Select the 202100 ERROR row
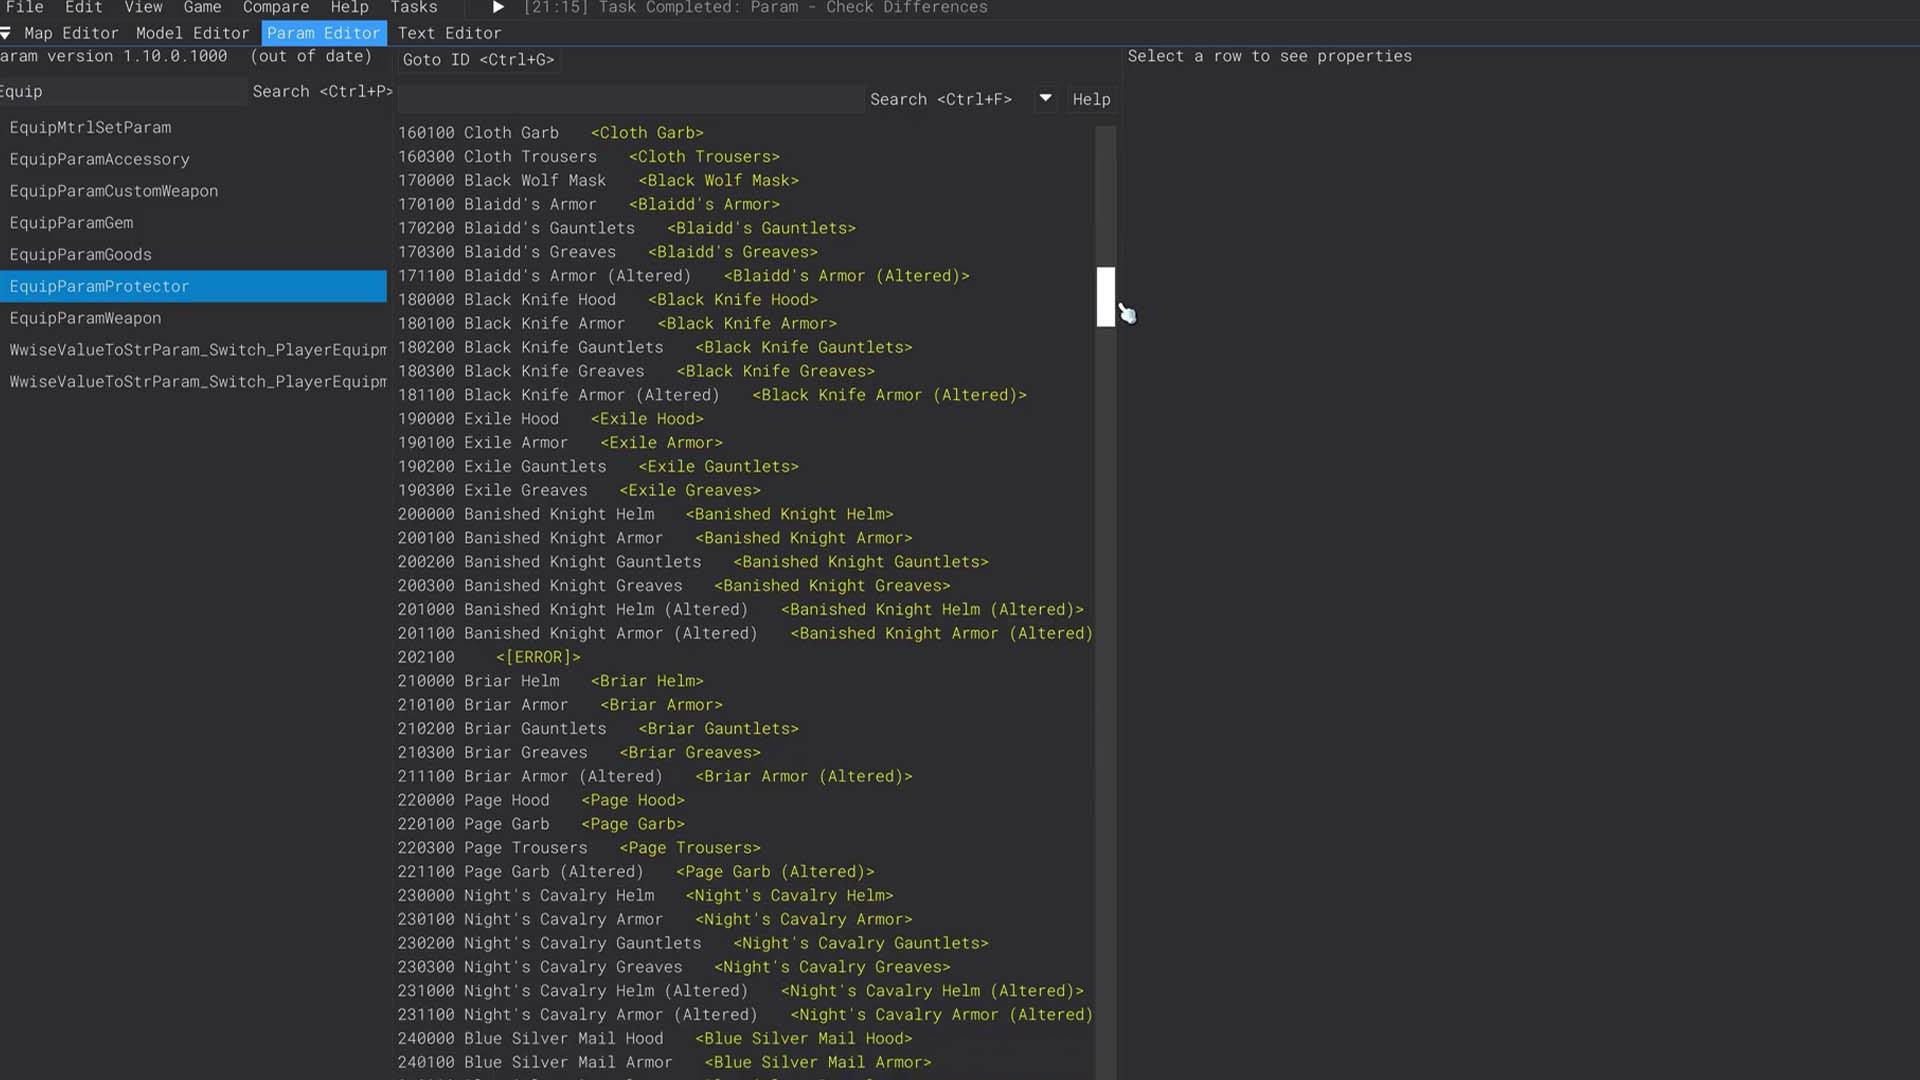This screenshot has width=1920, height=1080. 489,657
